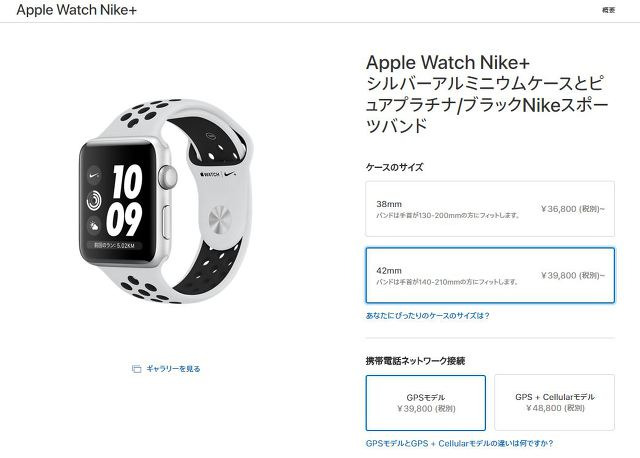Screen dimensions: 640x458
Task: Click the ¥36,800 price for 38mm
Action: (x=573, y=209)
